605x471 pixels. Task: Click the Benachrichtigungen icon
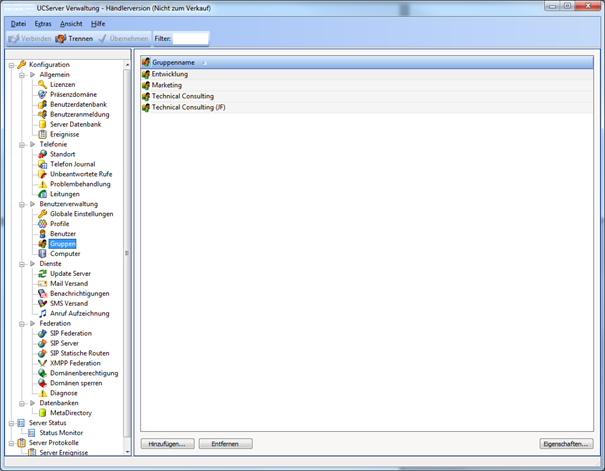42,294
